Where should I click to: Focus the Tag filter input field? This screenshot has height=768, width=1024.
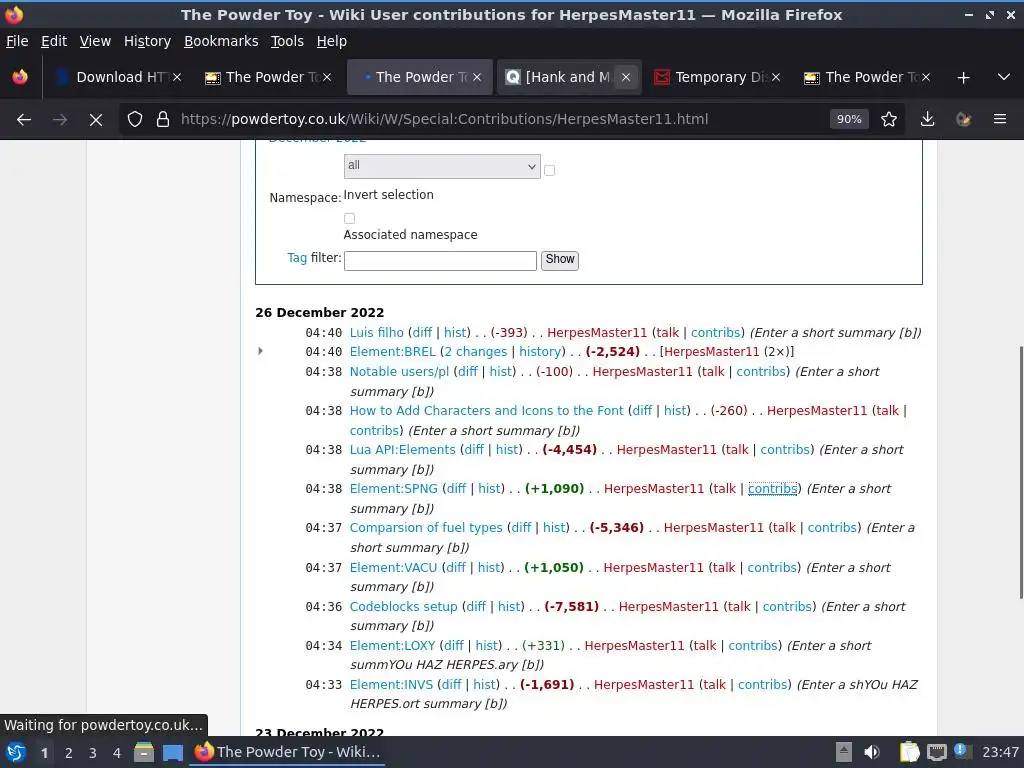[x=440, y=261]
